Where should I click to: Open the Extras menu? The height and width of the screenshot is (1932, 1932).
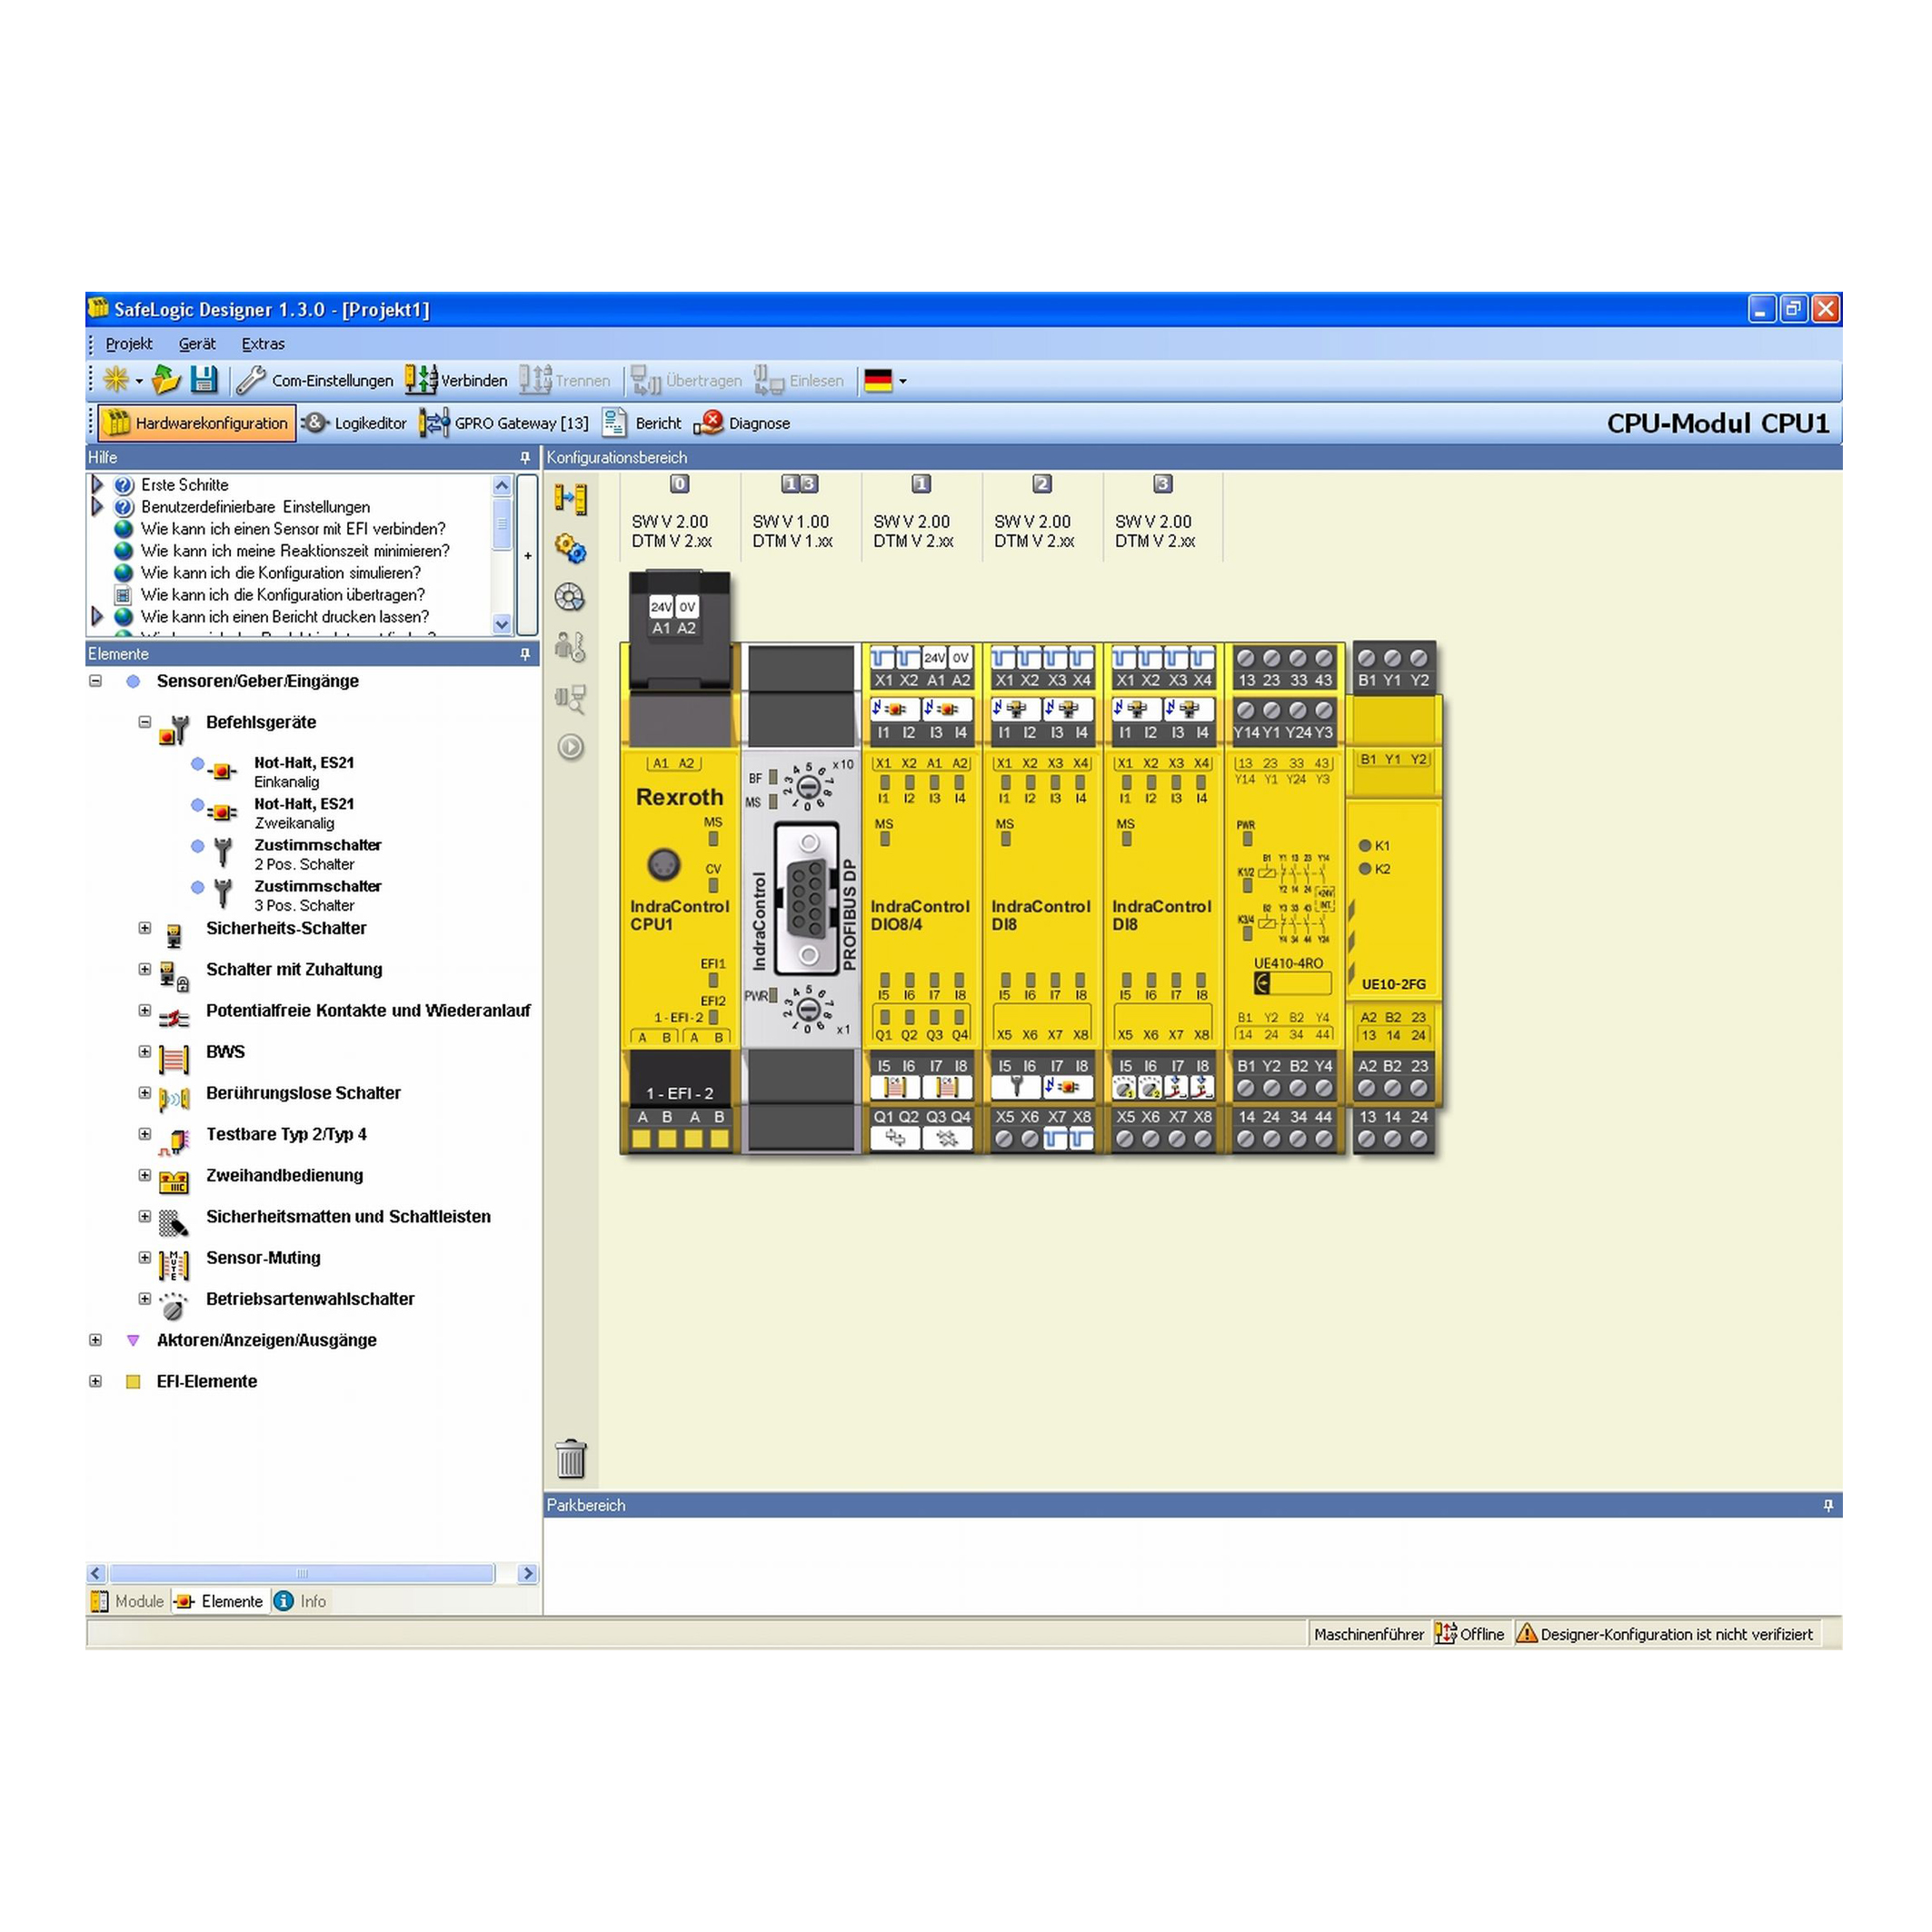coord(263,344)
